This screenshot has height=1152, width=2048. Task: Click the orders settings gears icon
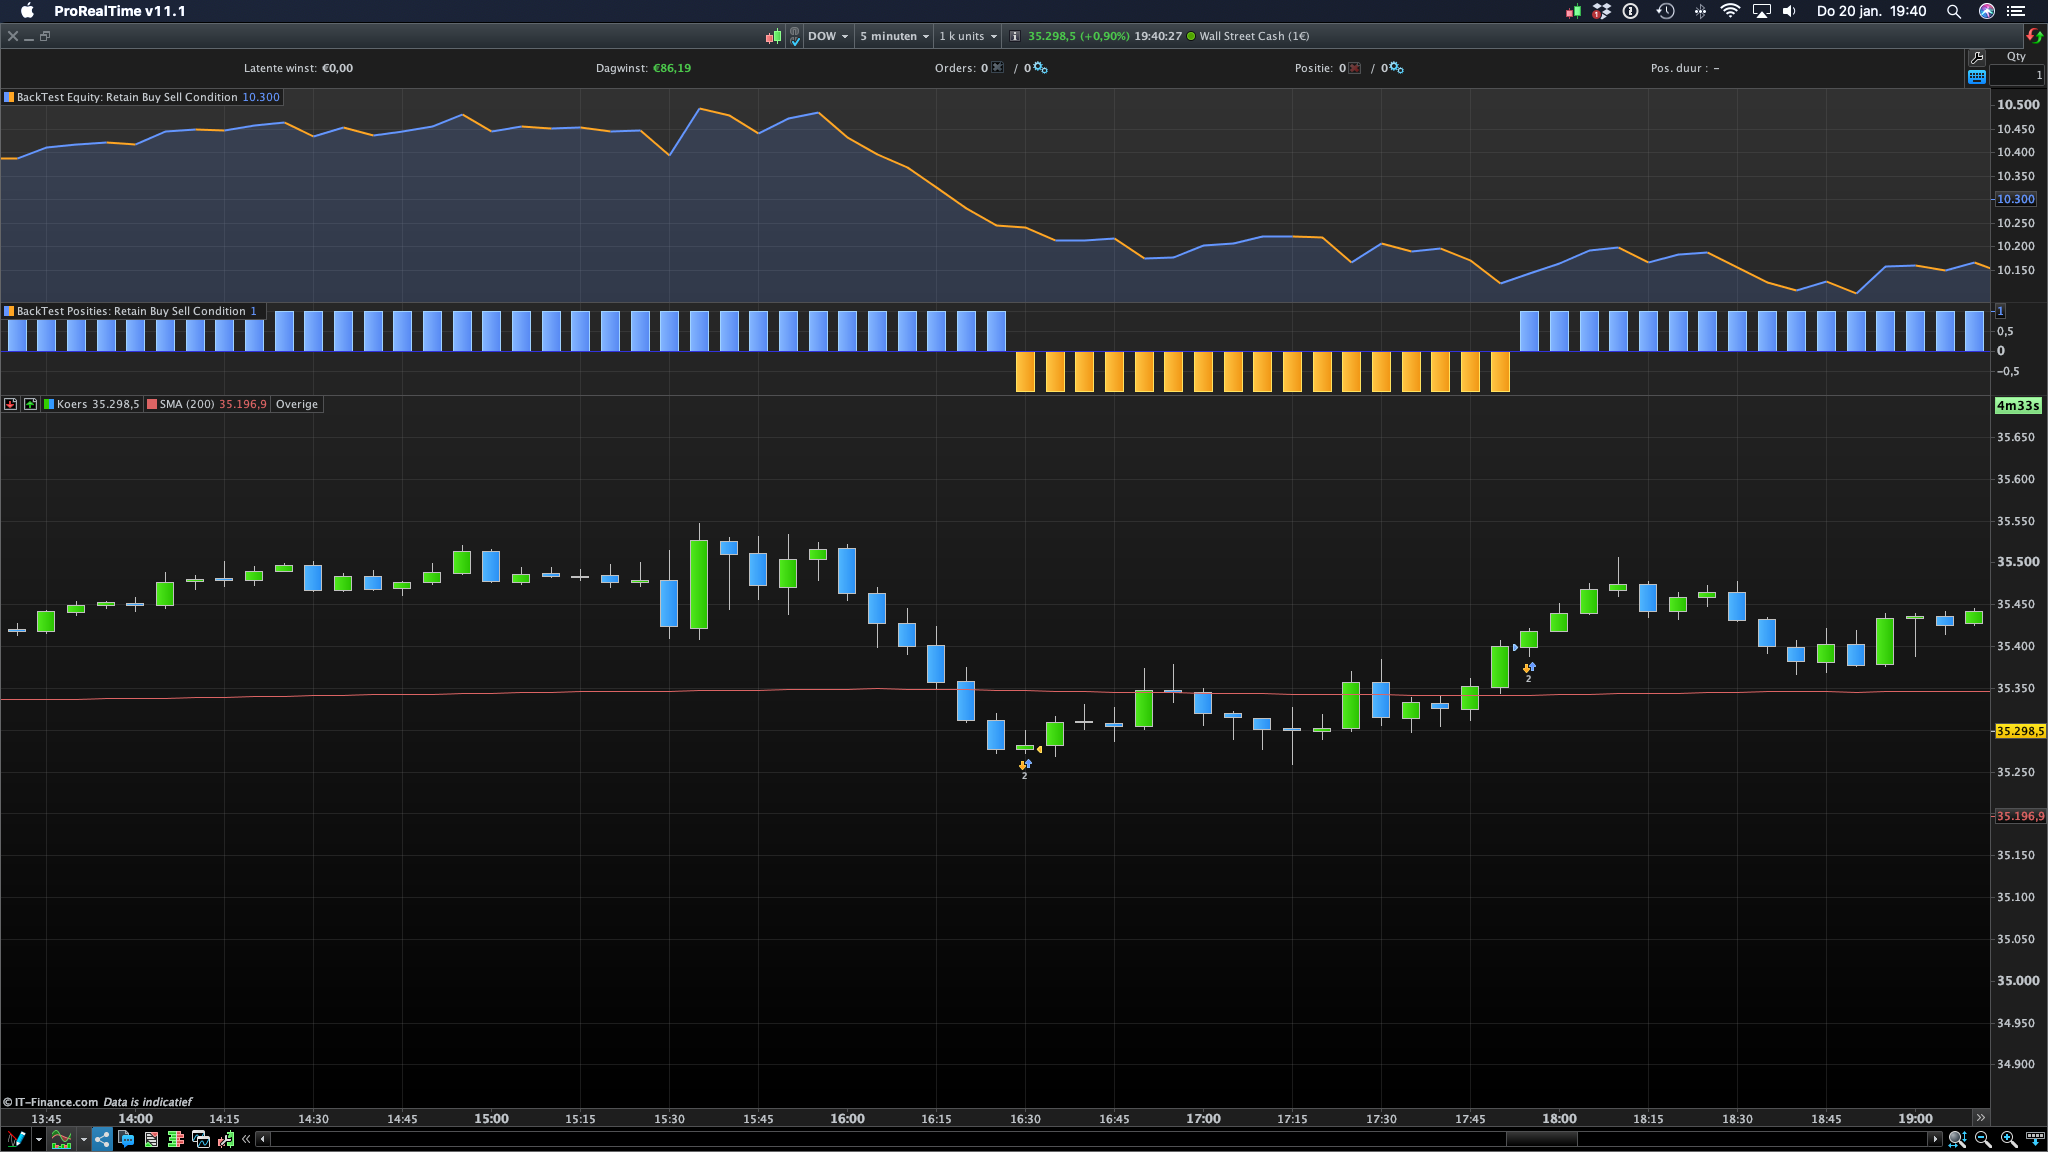tap(1040, 68)
